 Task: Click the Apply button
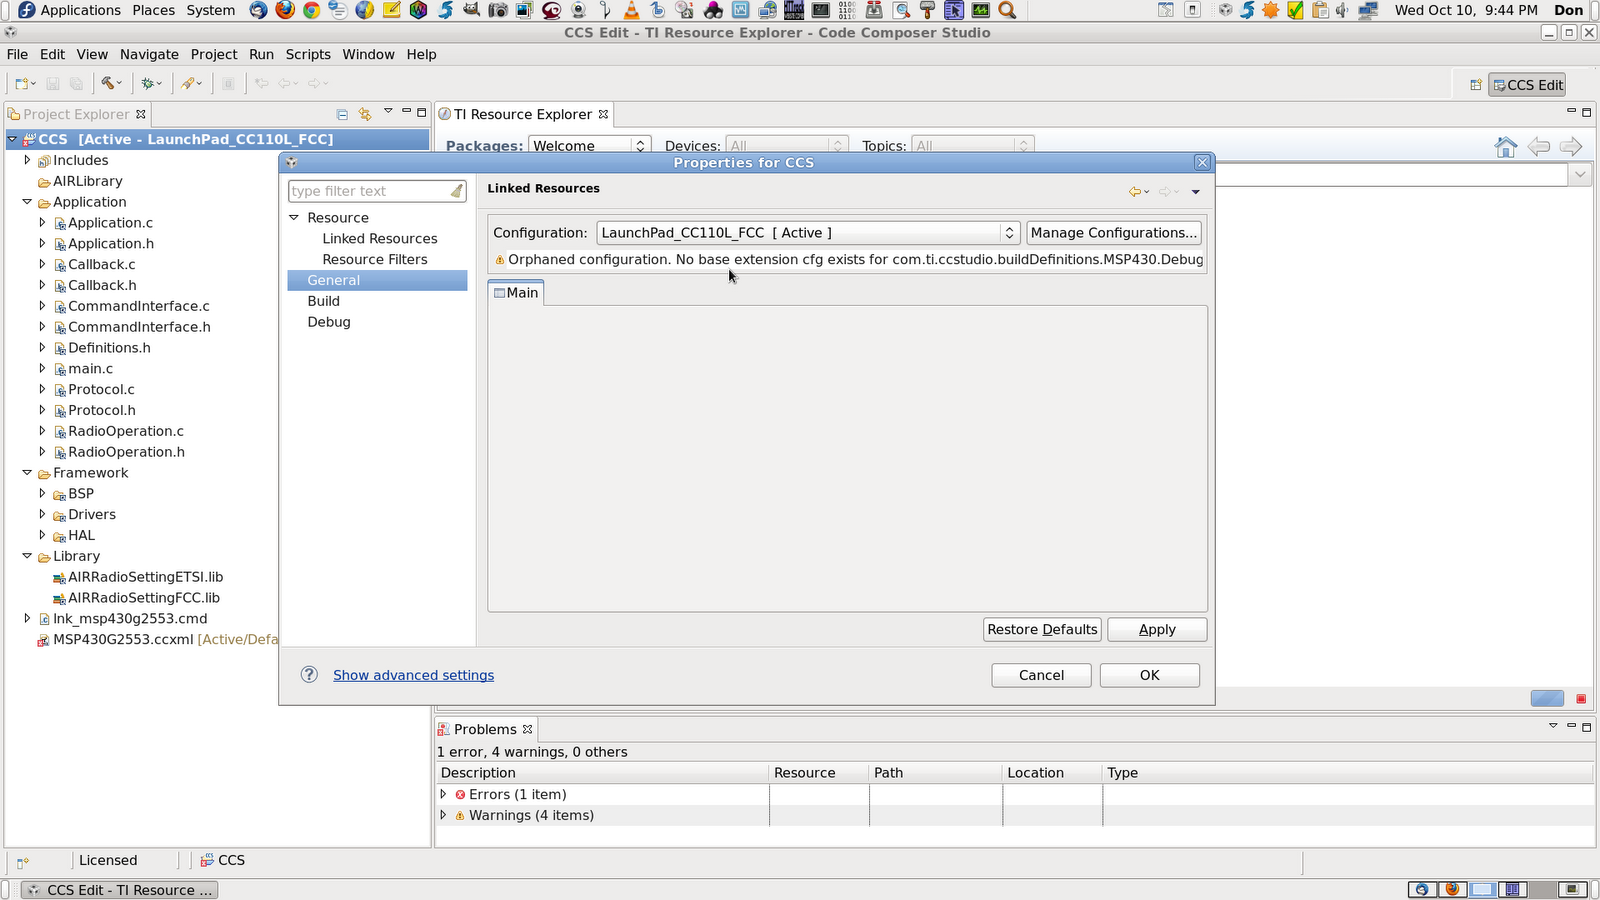[x=1157, y=629]
